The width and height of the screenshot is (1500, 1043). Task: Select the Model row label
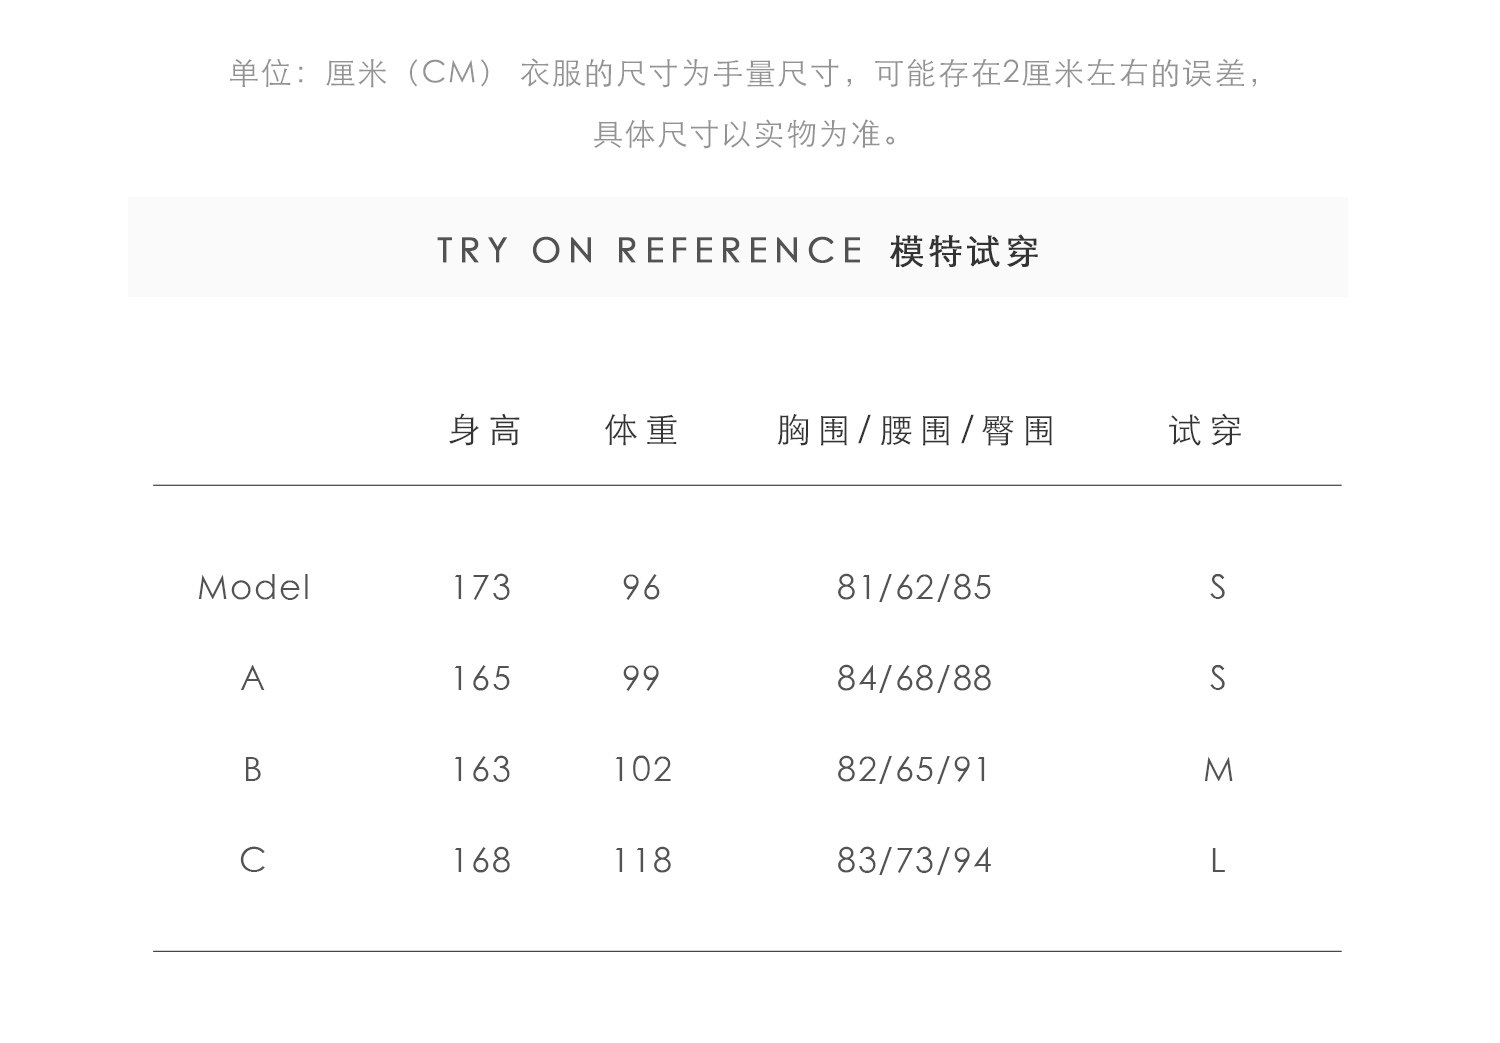tap(254, 588)
